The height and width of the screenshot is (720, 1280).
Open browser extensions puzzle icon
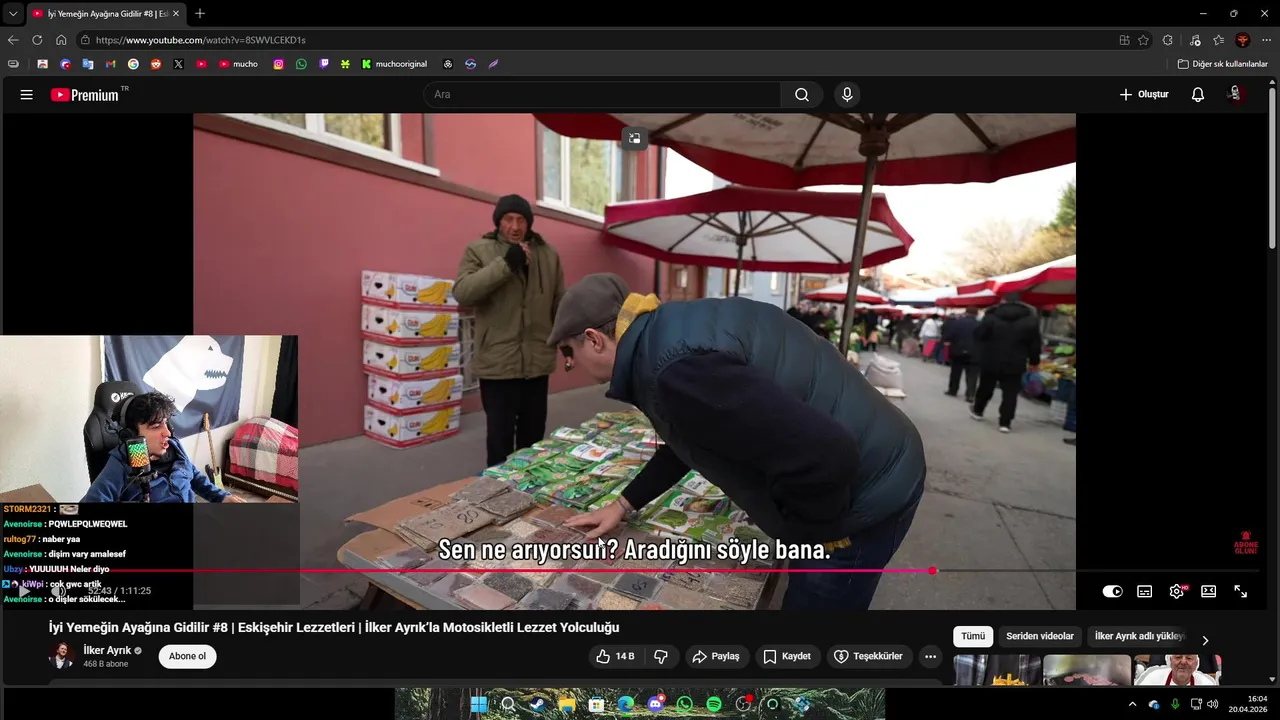(x=1168, y=40)
